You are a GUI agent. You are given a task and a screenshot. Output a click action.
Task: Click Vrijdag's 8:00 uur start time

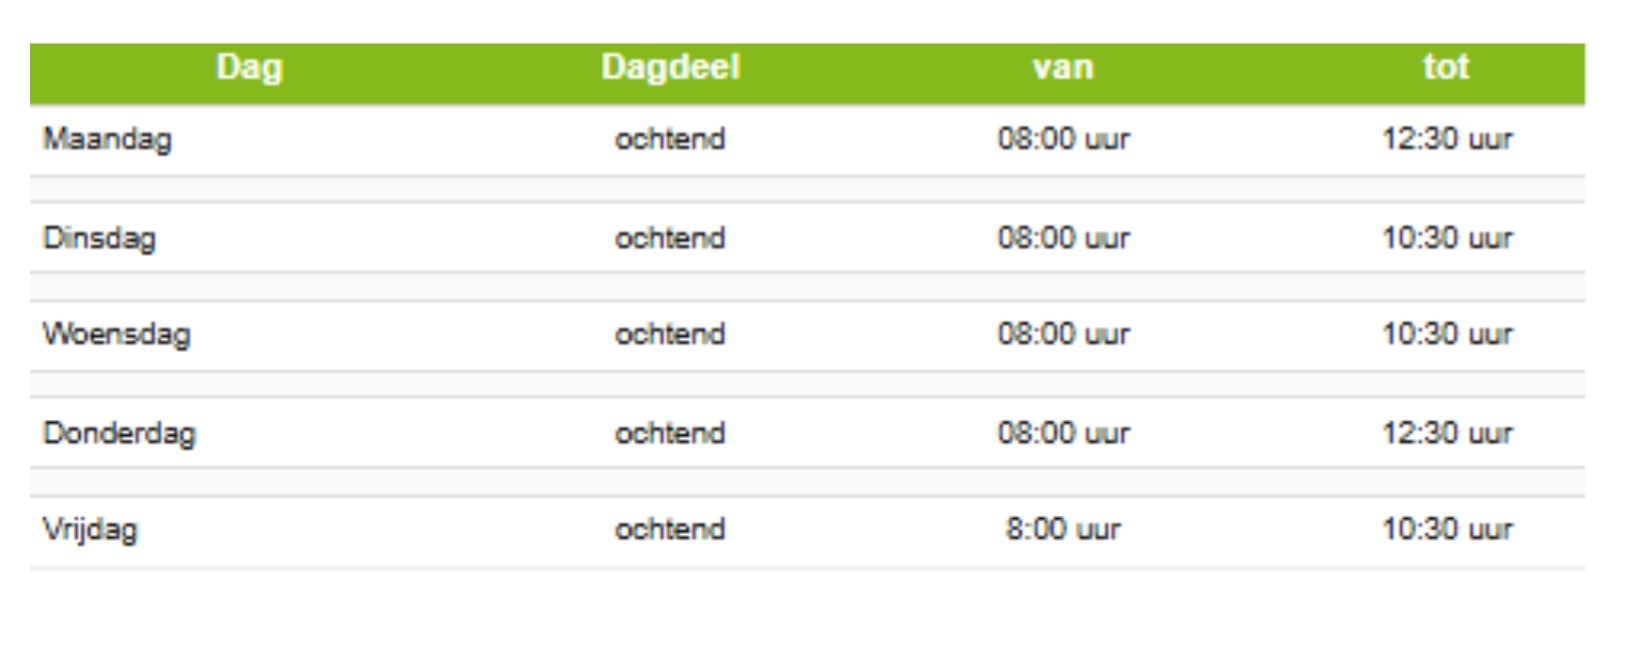coord(1063,529)
